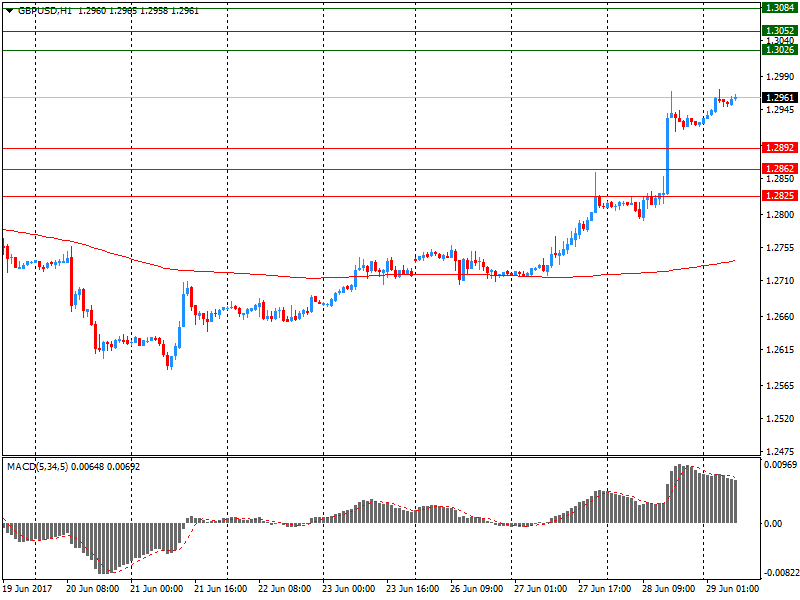Click the 1.3052 green price label
The image size is (800, 600).
[780, 31]
